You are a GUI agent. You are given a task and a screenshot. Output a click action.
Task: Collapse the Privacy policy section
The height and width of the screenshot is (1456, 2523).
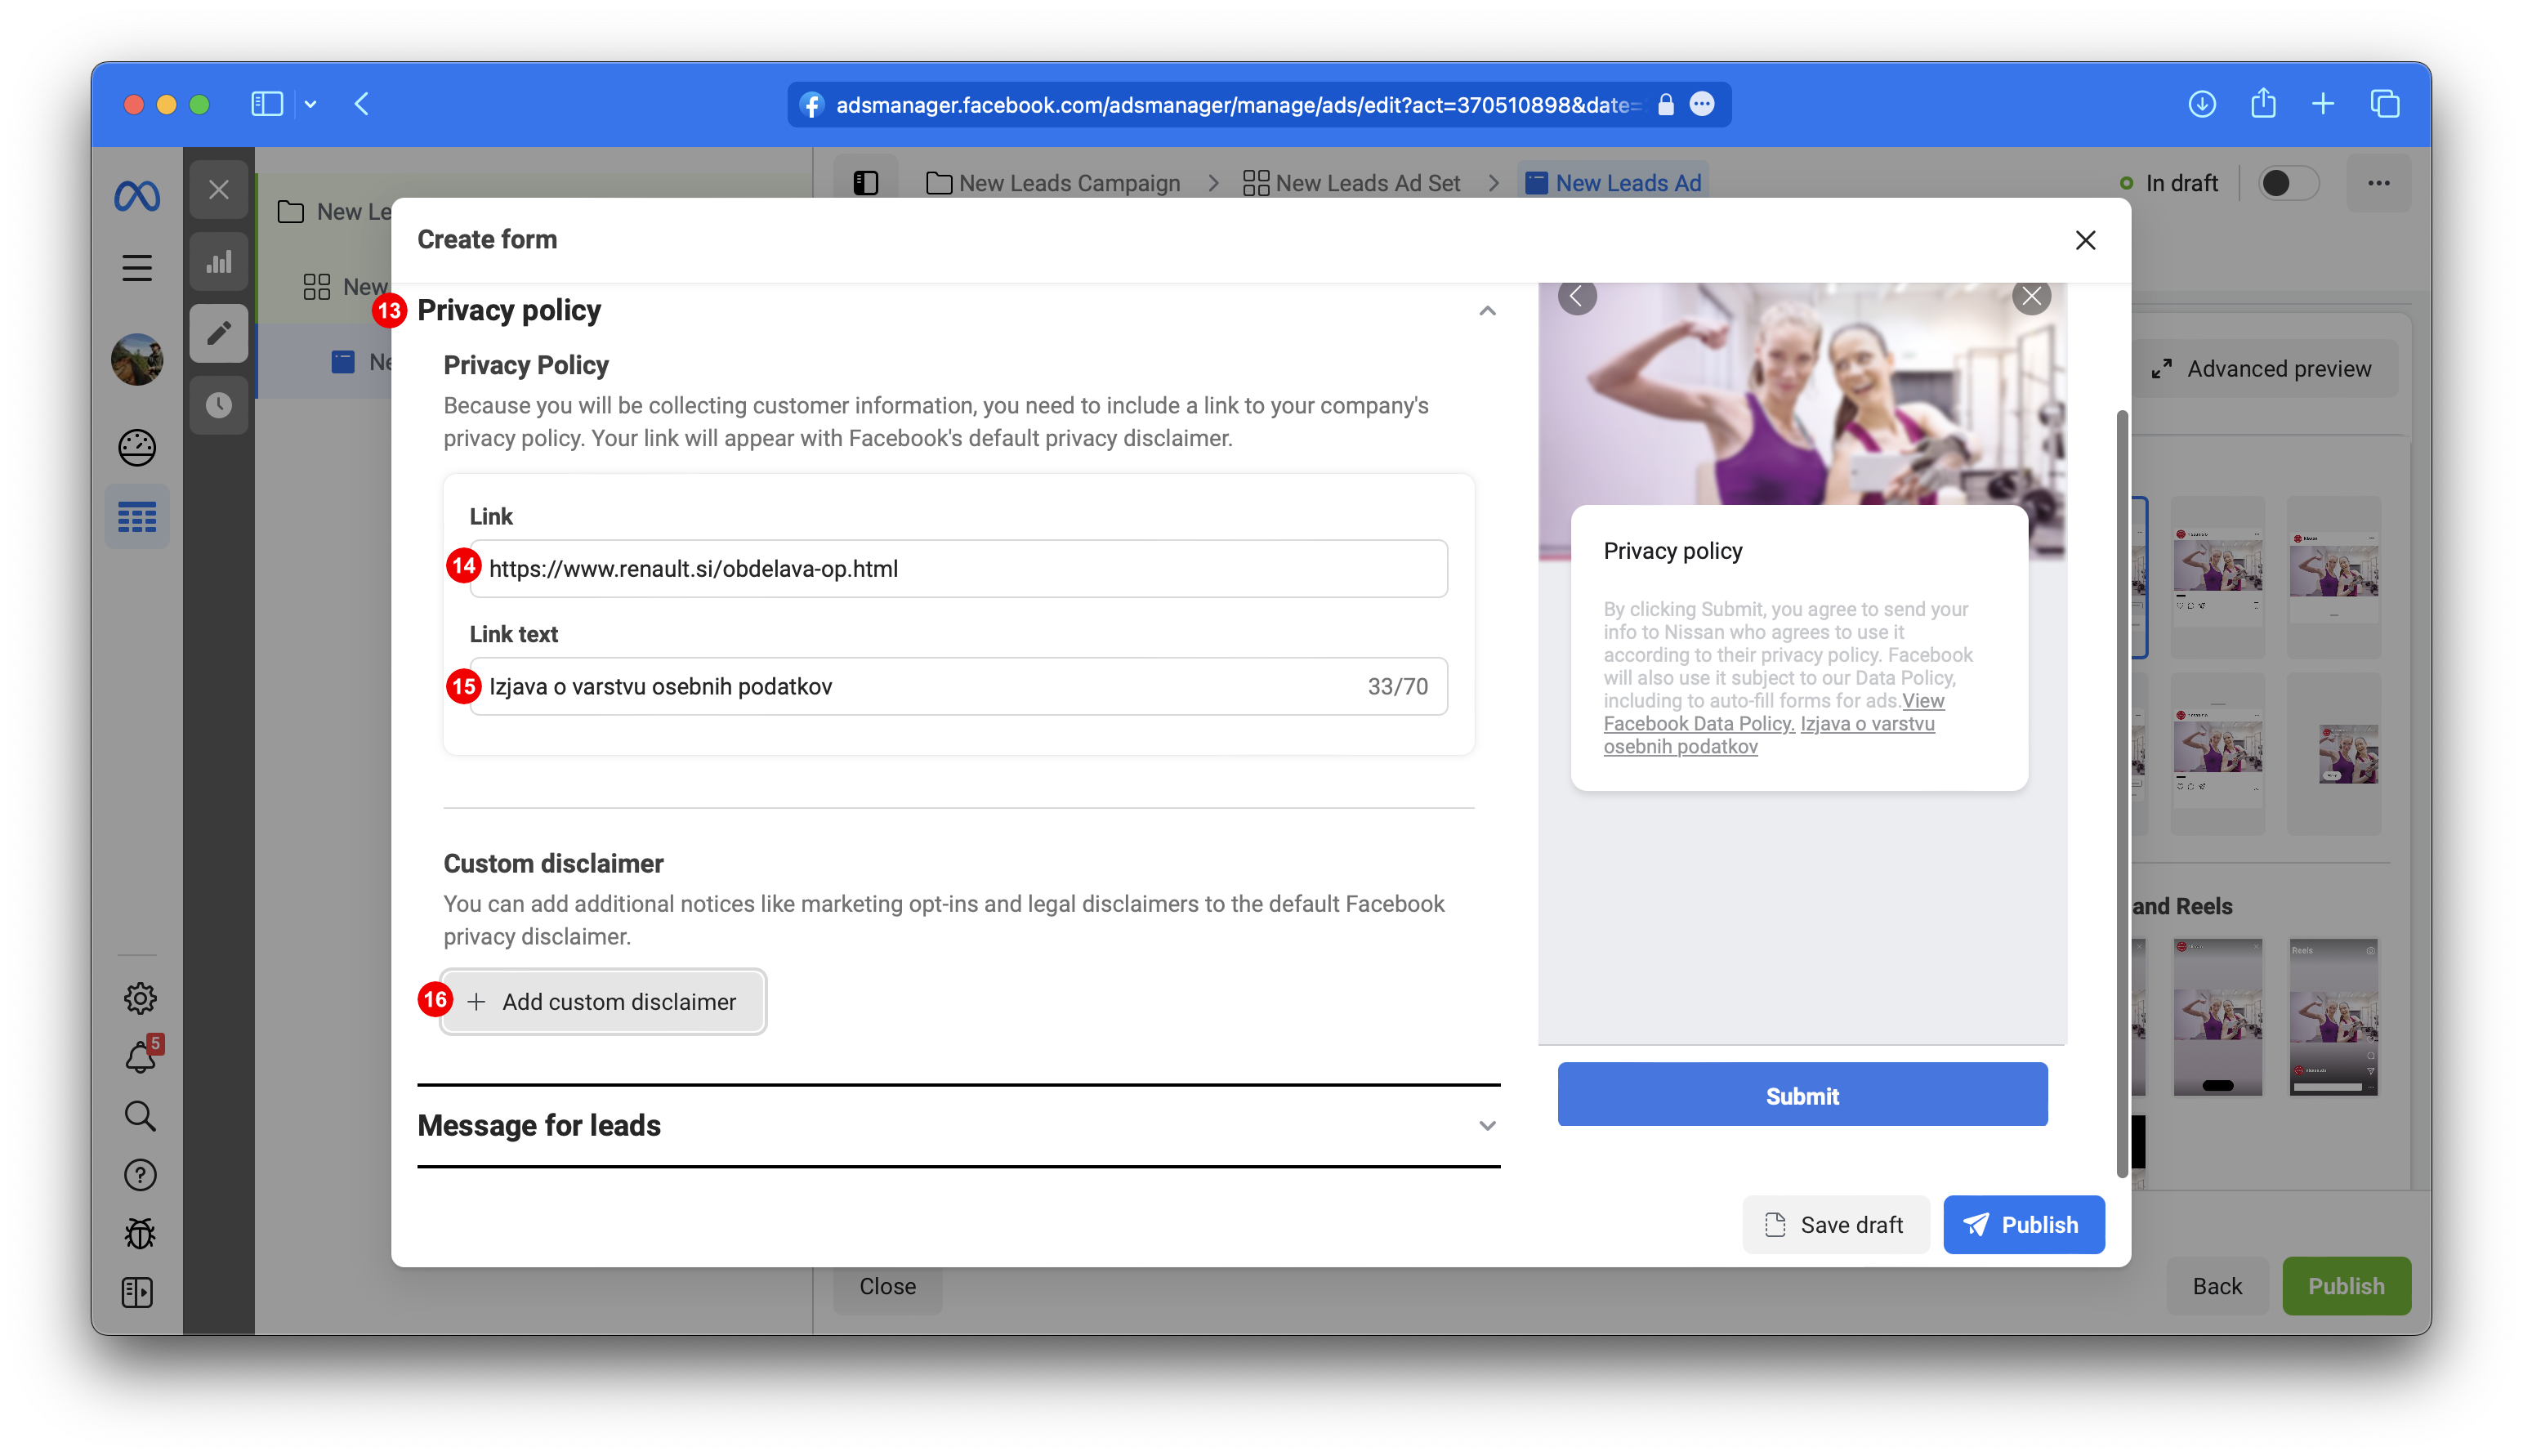(x=1487, y=311)
